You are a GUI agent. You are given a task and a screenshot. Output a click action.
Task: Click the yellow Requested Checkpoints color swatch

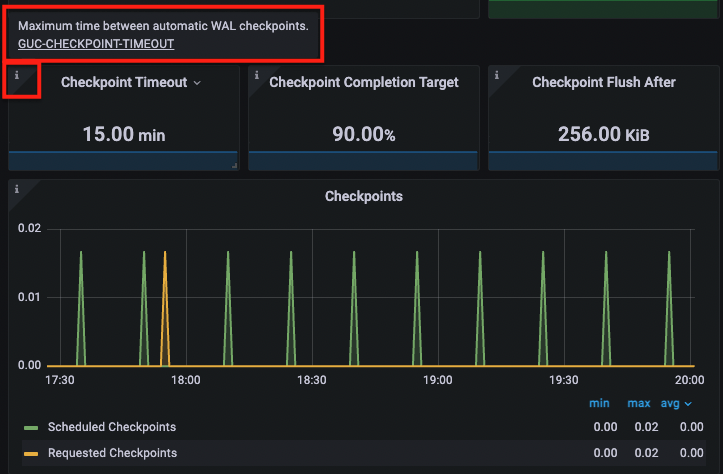pos(32,453)
